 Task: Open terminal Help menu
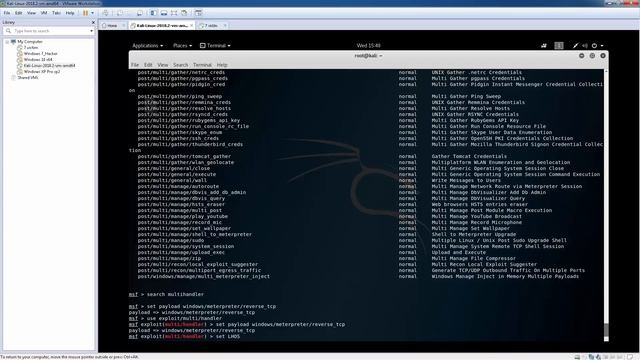pyautogui.click(x=222, y=65)
